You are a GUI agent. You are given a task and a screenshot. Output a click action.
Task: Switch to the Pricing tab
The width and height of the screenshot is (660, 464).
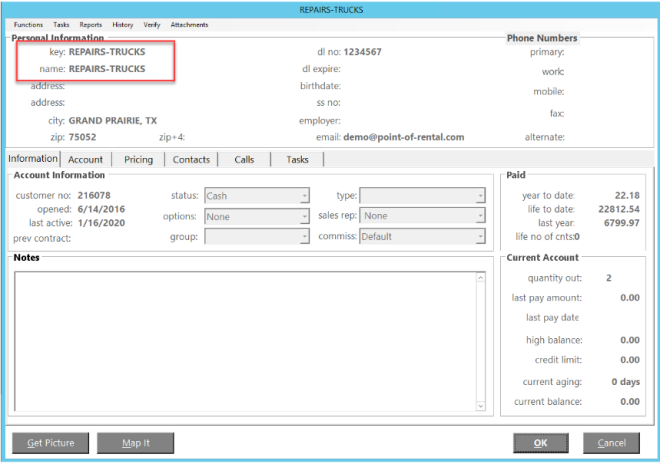point(138,160)
